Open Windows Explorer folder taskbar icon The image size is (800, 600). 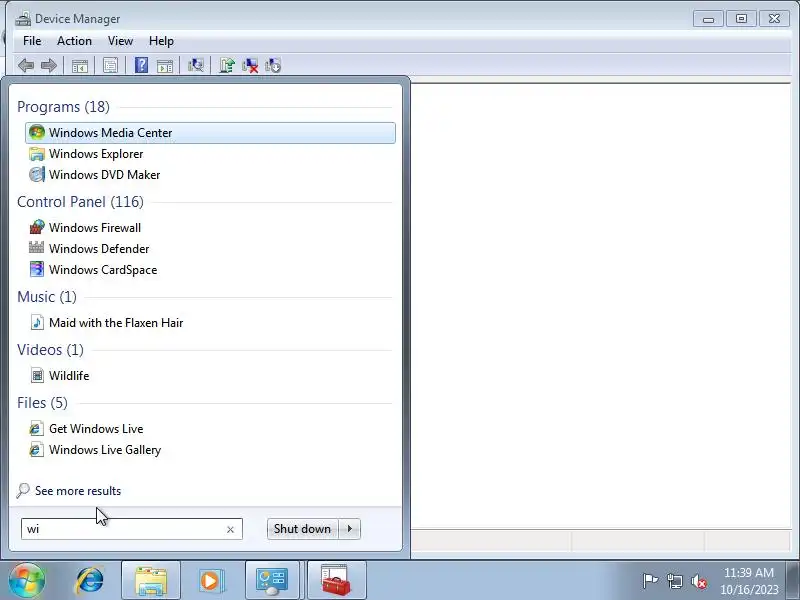pyautogui.click(x=151, y=581)
